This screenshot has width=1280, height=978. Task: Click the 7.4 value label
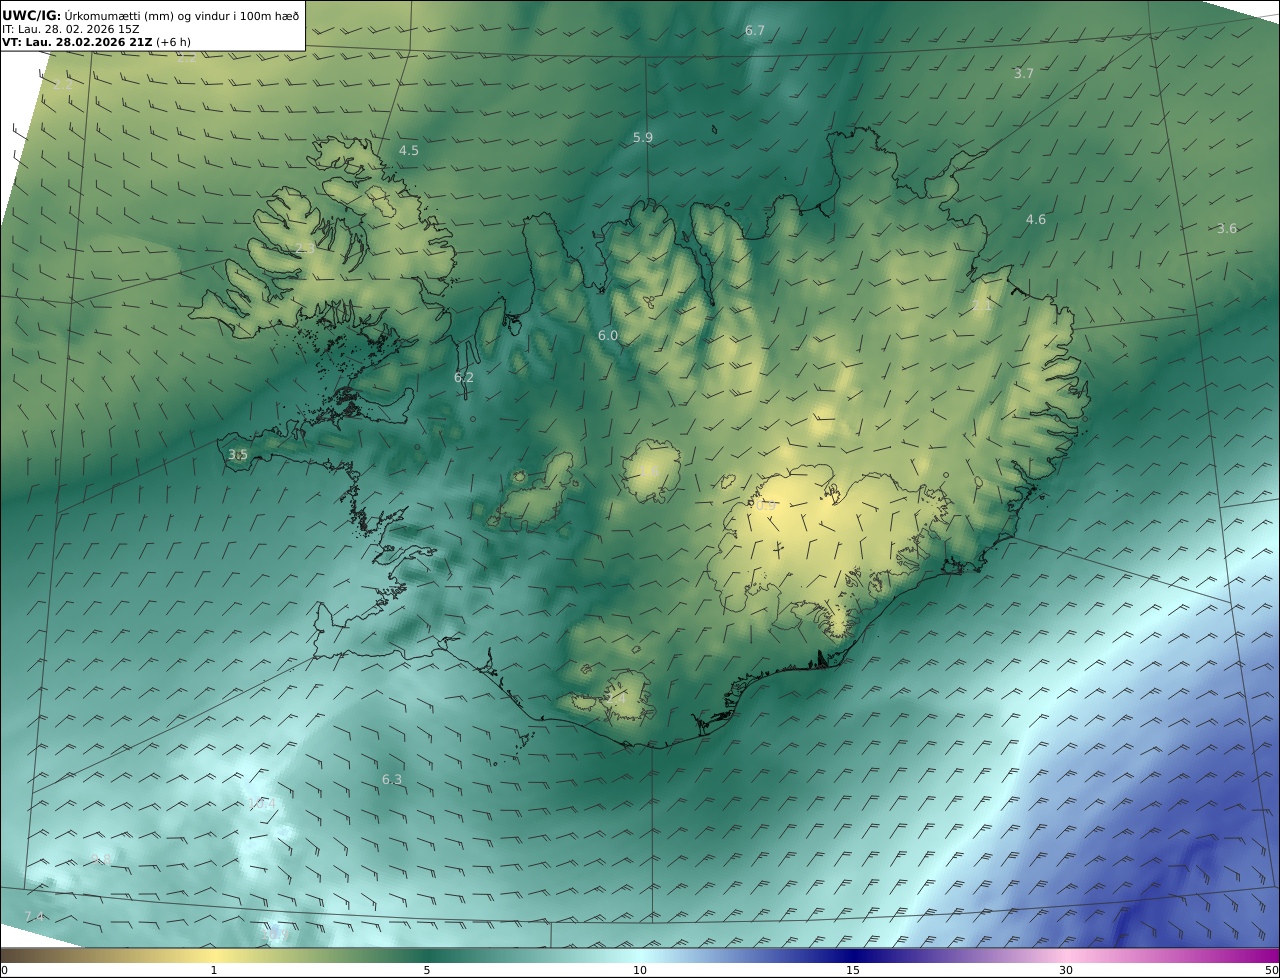pos(34,918)
